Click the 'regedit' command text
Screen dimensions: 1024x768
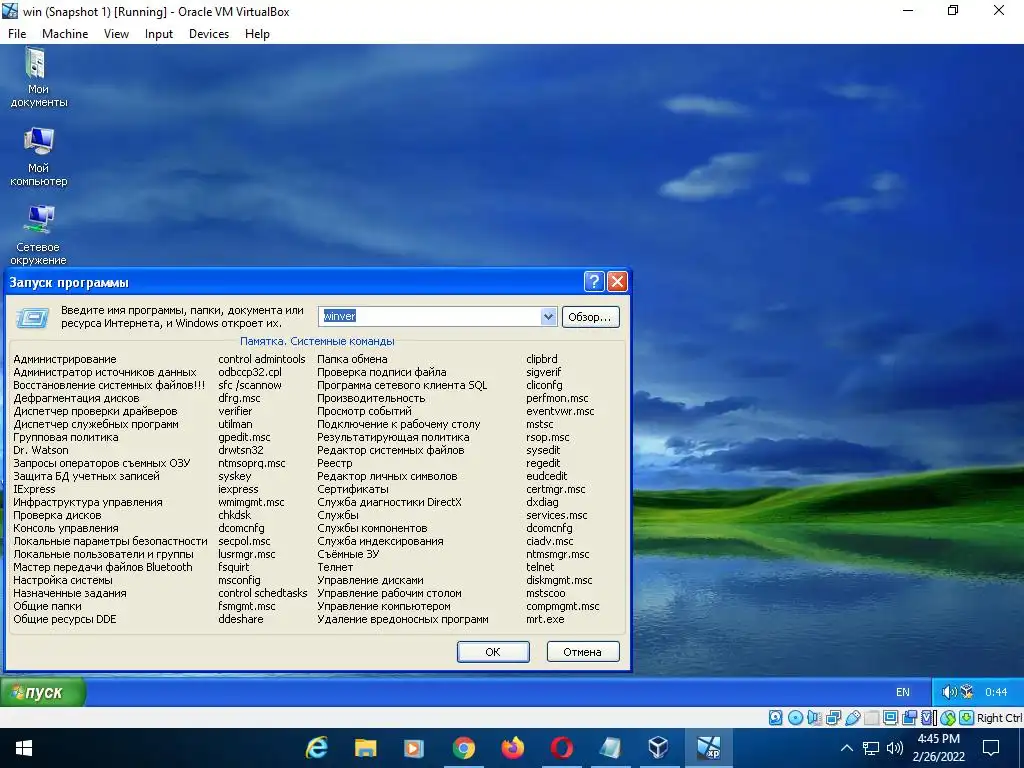[x=543, y=463]
